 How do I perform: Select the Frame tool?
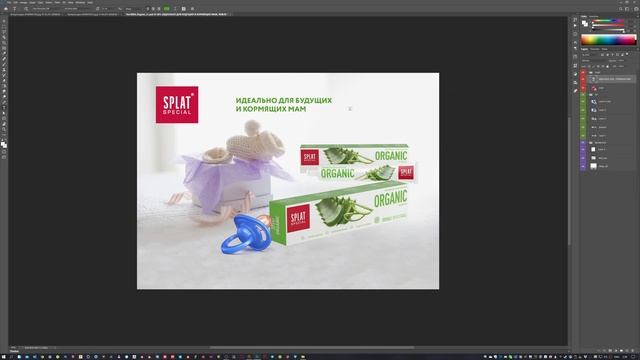pos(4,48)
